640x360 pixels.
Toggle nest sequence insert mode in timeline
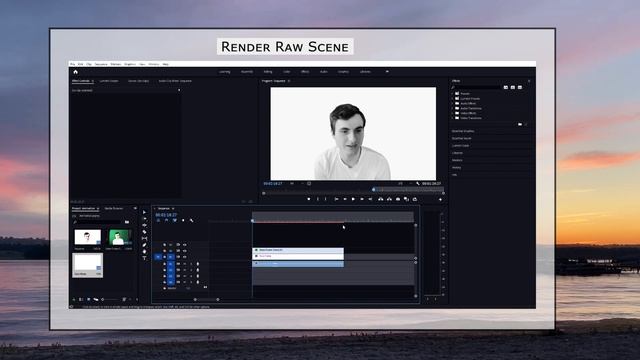tap(158, 220)
